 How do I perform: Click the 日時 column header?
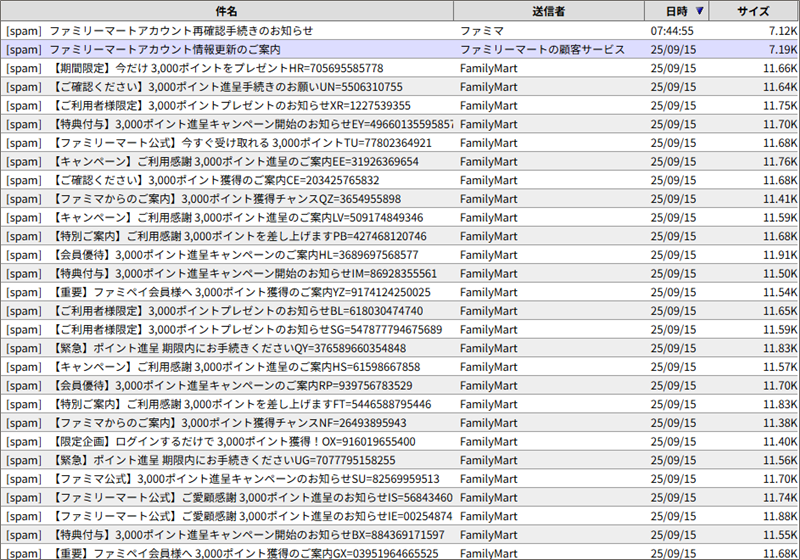pos(677,11)
